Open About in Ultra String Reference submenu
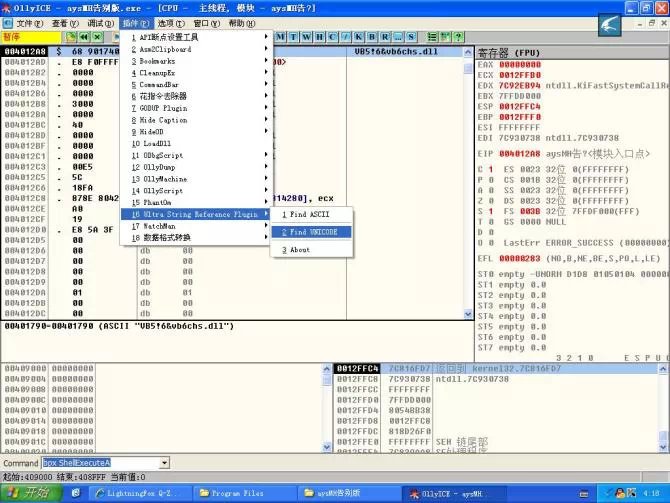 point(300,250)
